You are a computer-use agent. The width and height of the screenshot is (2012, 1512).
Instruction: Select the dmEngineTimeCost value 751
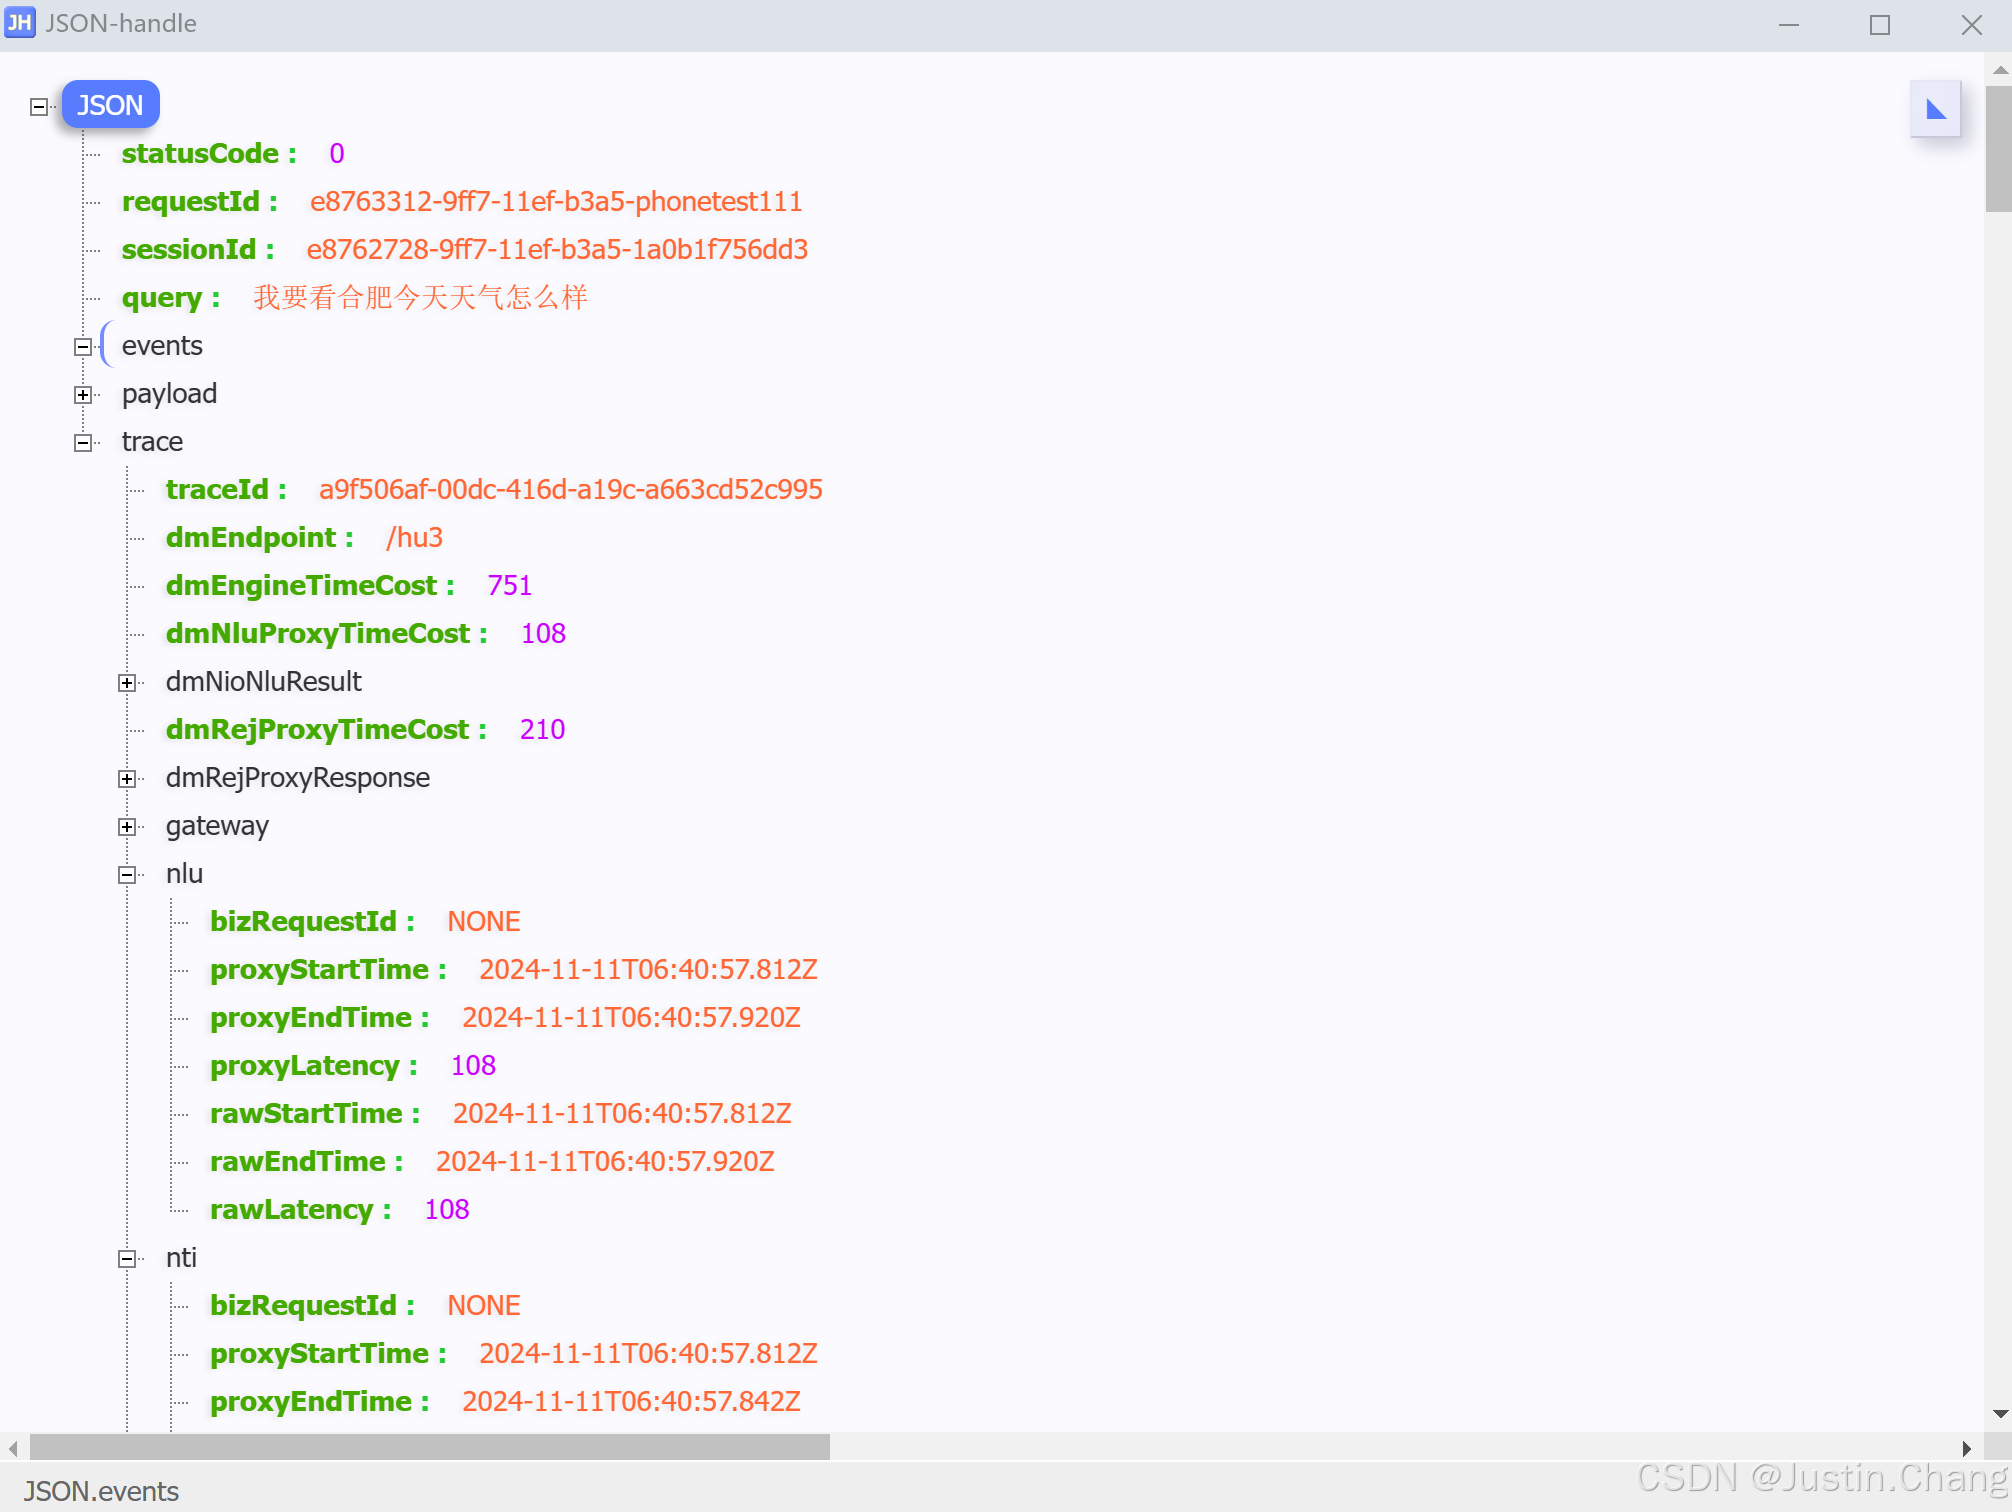(x=509, y=586)
